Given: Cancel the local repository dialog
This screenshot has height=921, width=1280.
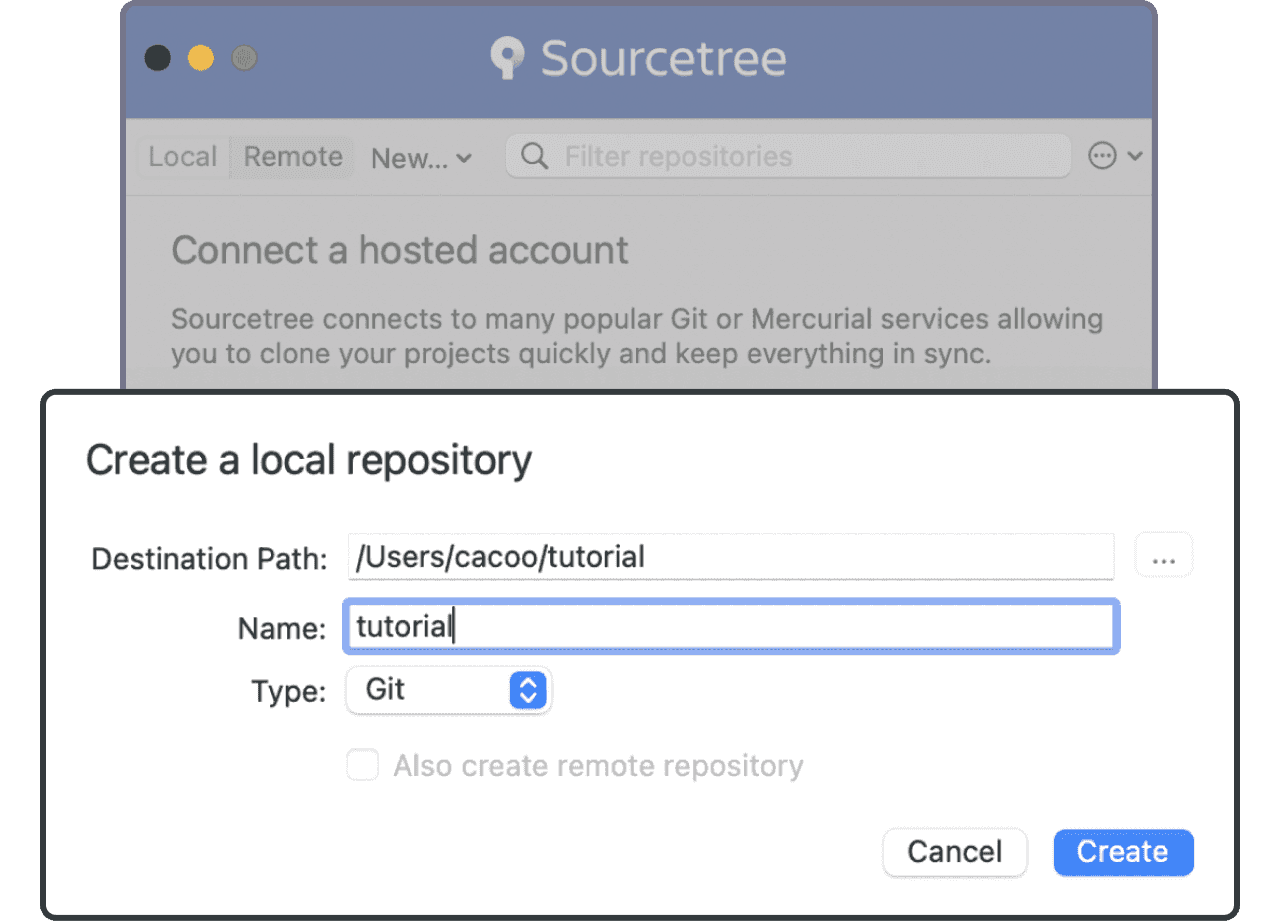Looking at the screenshot, I should 954,852.
